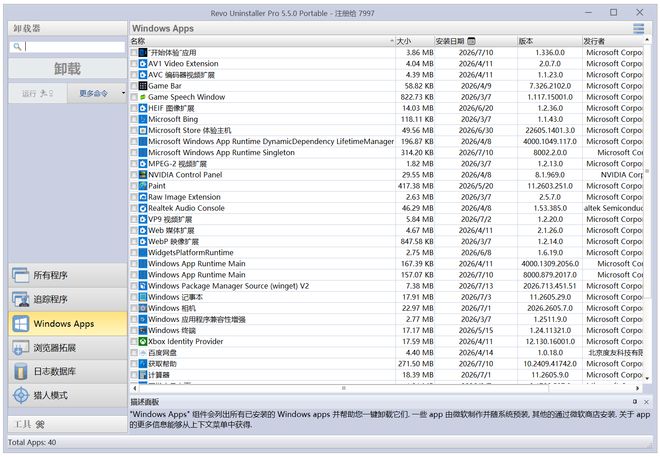Viewport: 660px width, 457px height.
Task: Switch to 浏览器拓展 section
Action: tap(67, 348)
